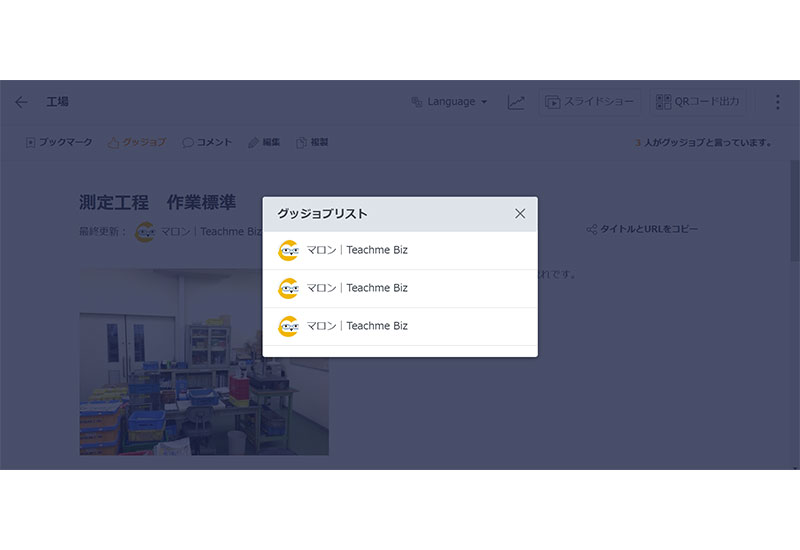Open the analytics line chart icon
The image size is (800, 550).
point(516,102)
